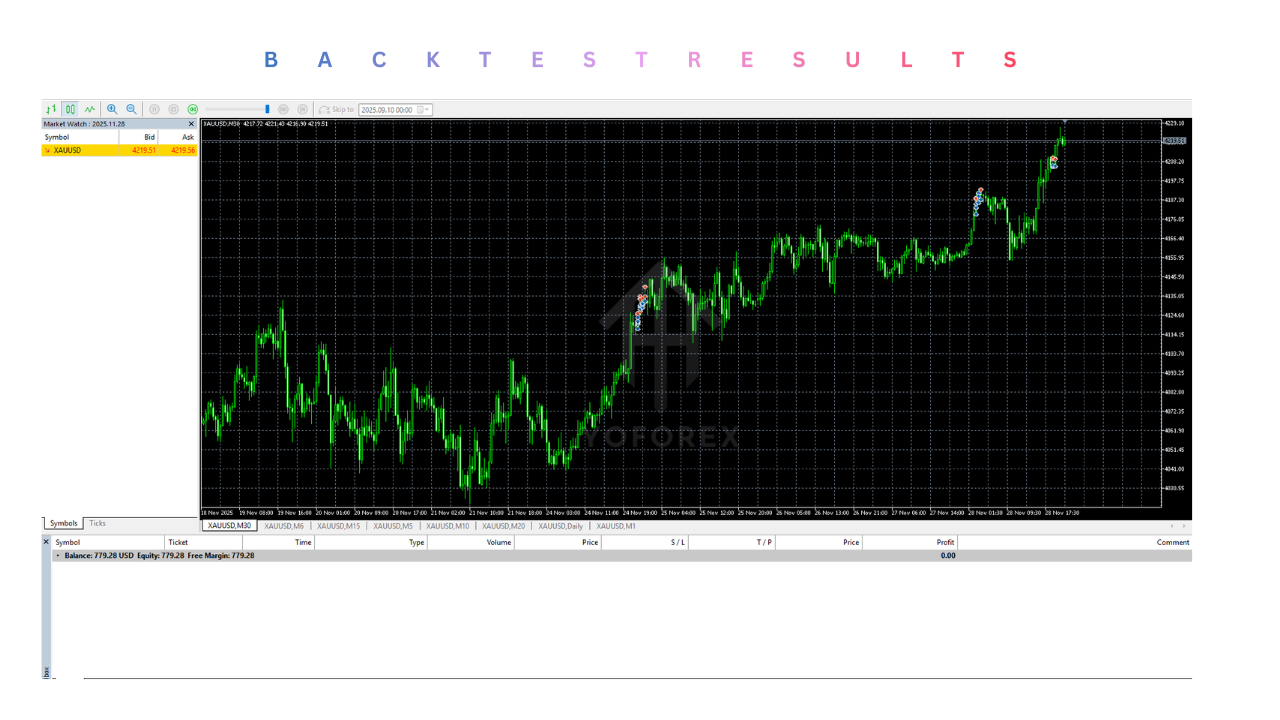Stop the backtest with the stop icon
The width and height of the screenshot is (1280, 720).
(x=173, y=109)
